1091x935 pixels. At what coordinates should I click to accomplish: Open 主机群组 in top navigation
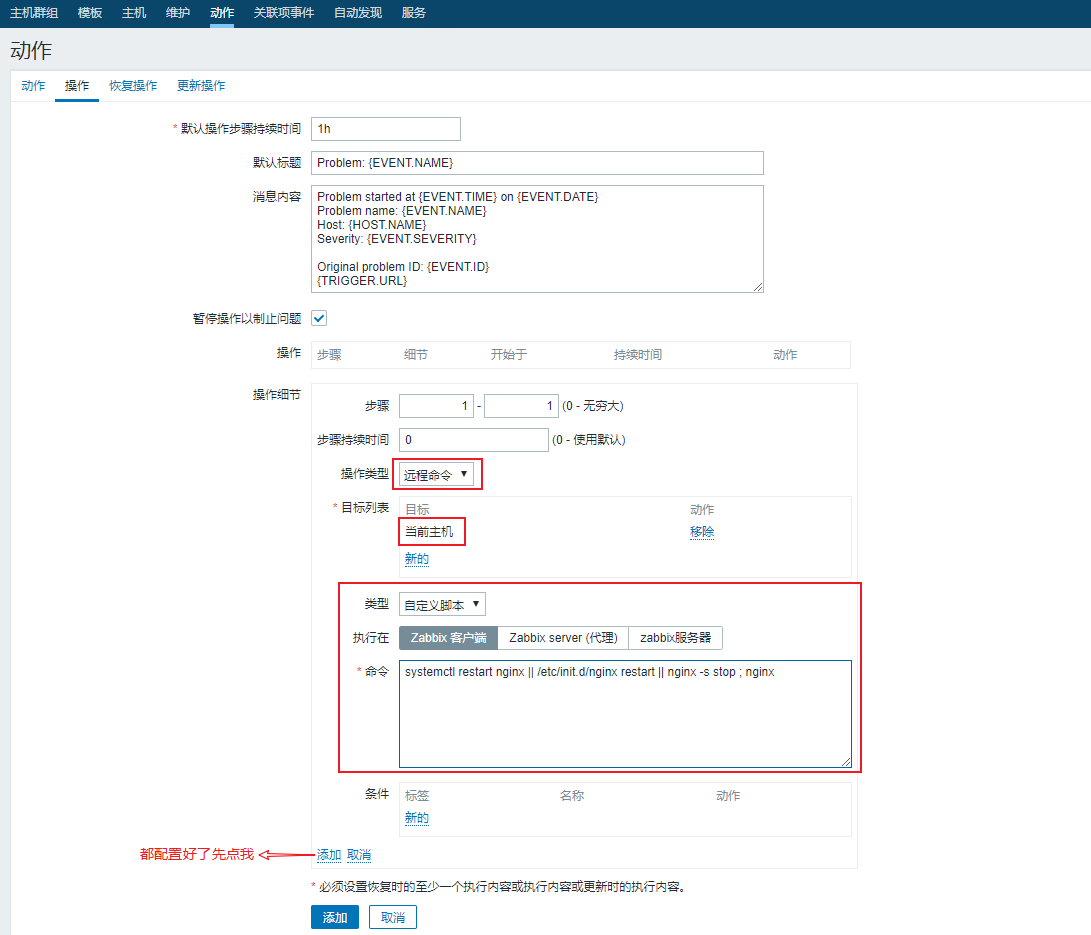[34, 13]
